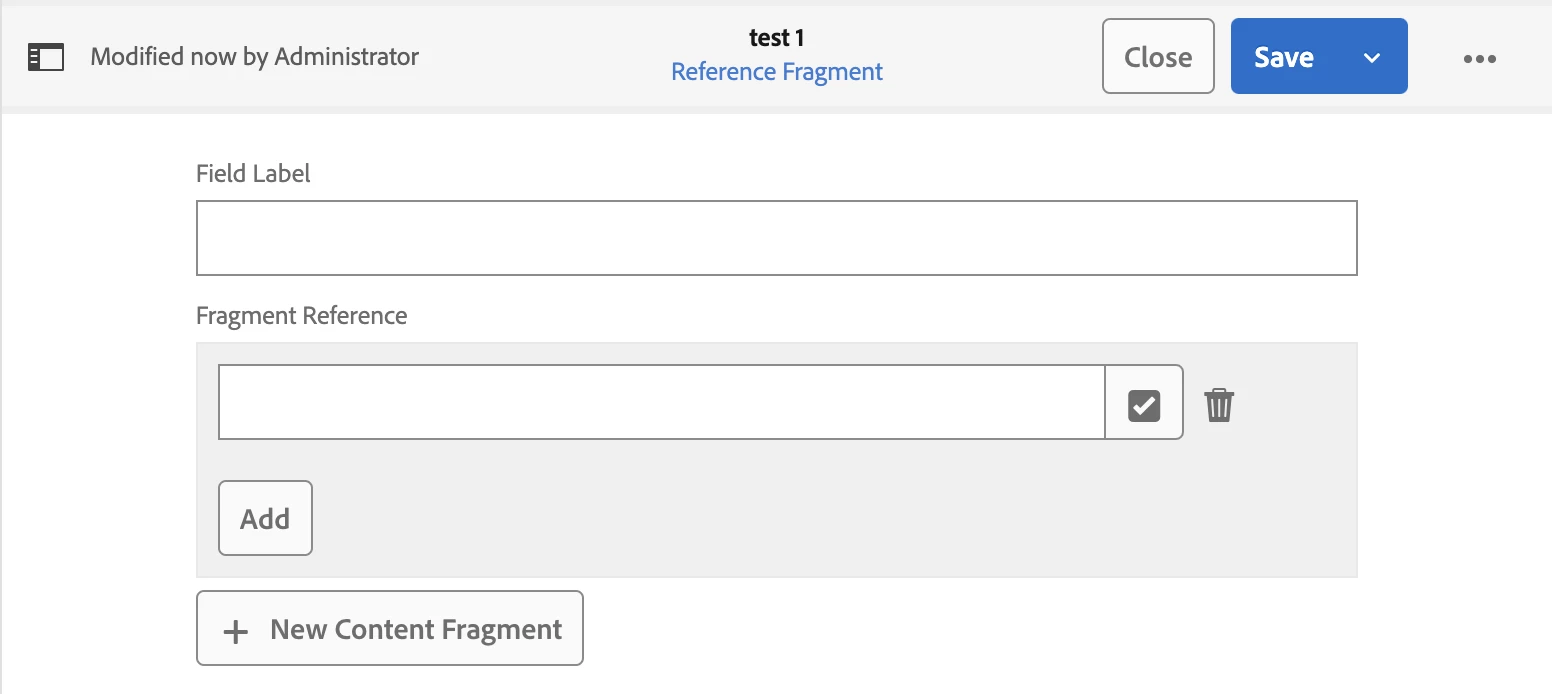Focus the Fragment Reference path field

point(662,402)
